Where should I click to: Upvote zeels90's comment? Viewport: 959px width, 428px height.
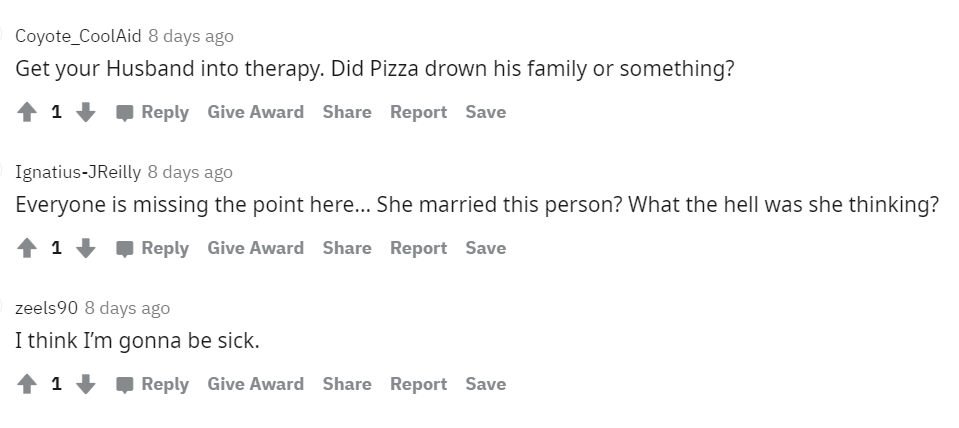click(x=27, y=385)
